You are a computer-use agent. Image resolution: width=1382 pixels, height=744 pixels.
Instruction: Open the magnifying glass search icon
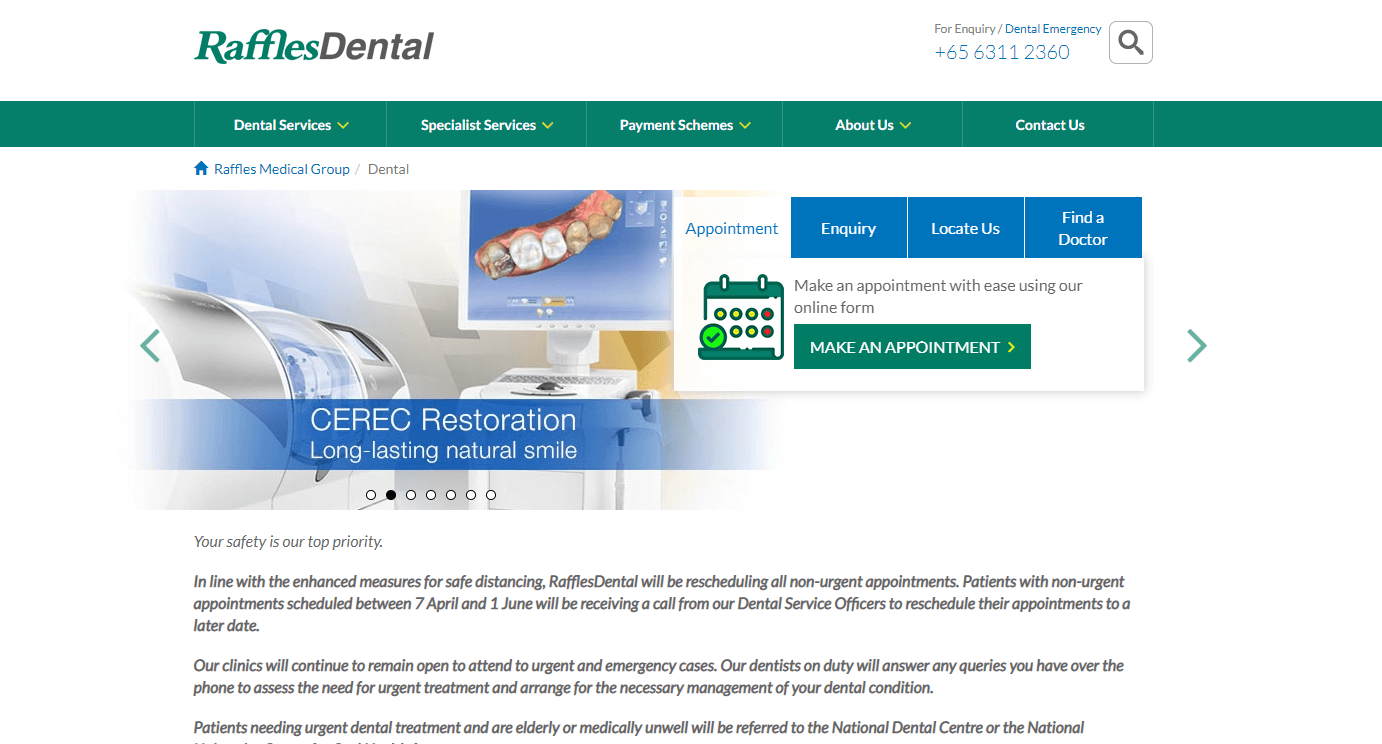(1131, 43)
